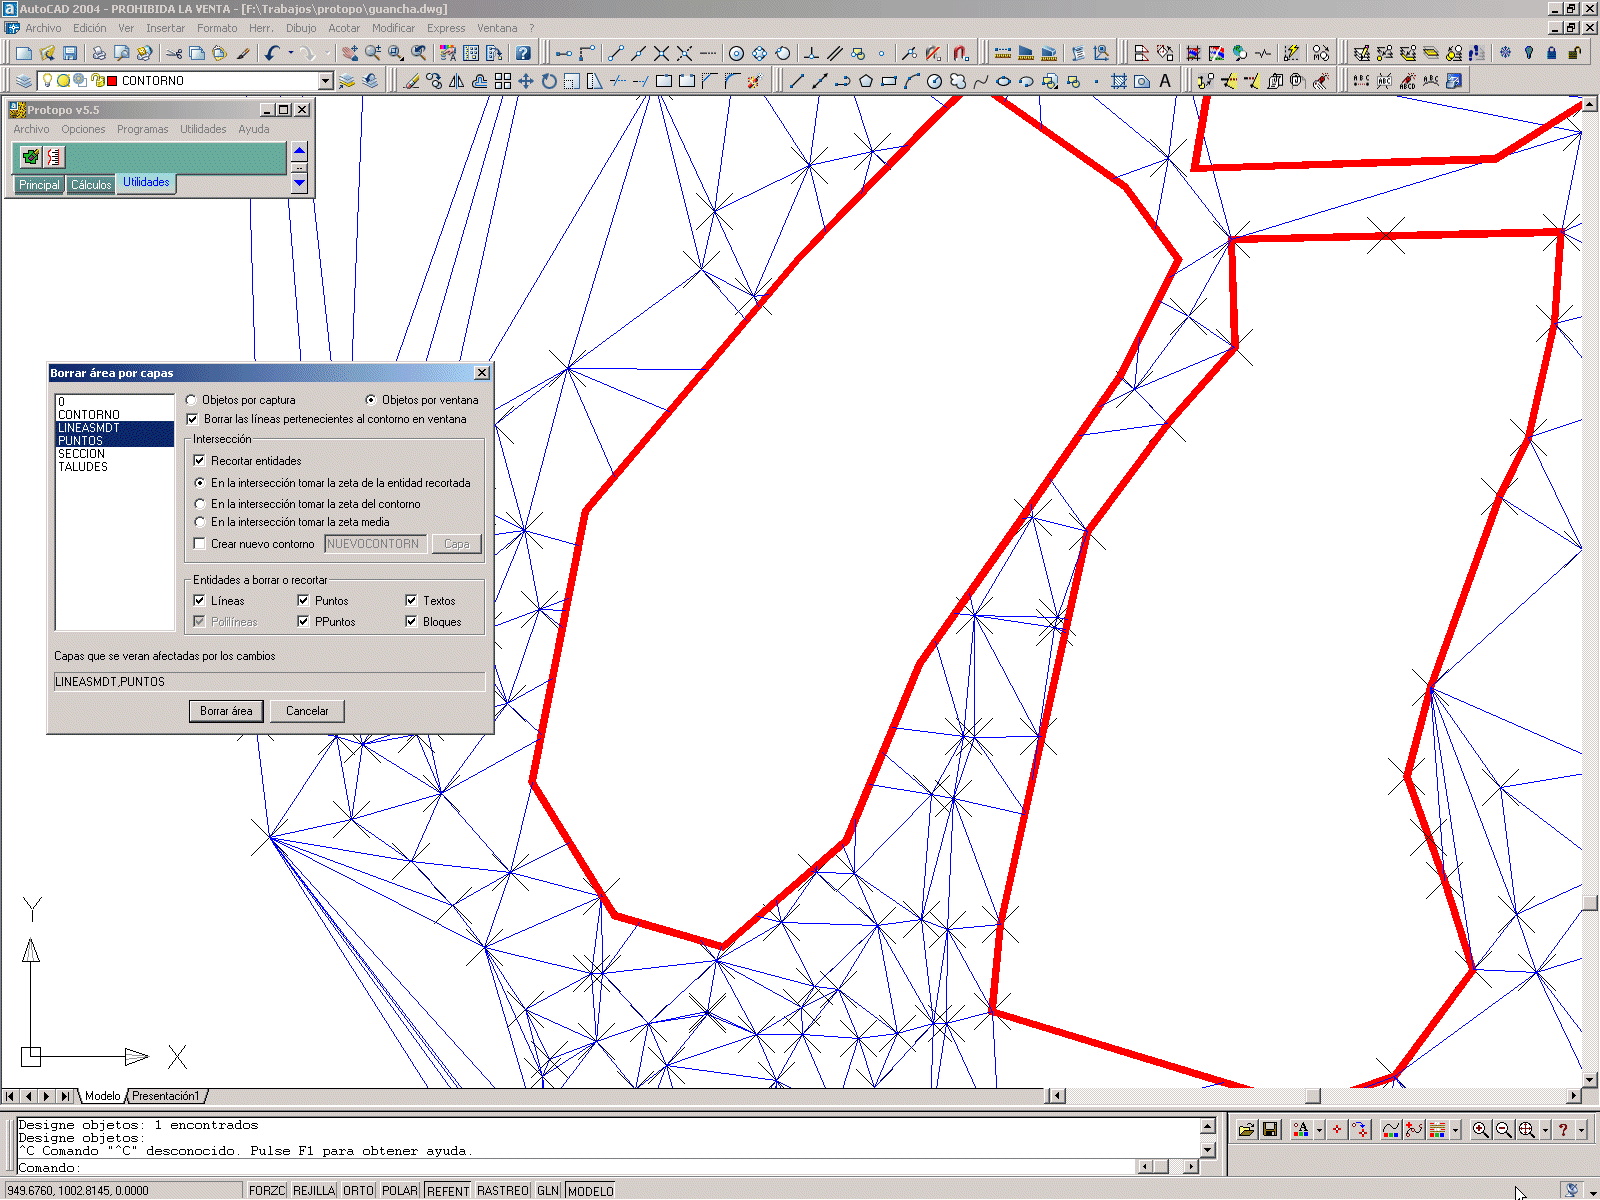Click the Undo arrow icon

click(272, 53)
